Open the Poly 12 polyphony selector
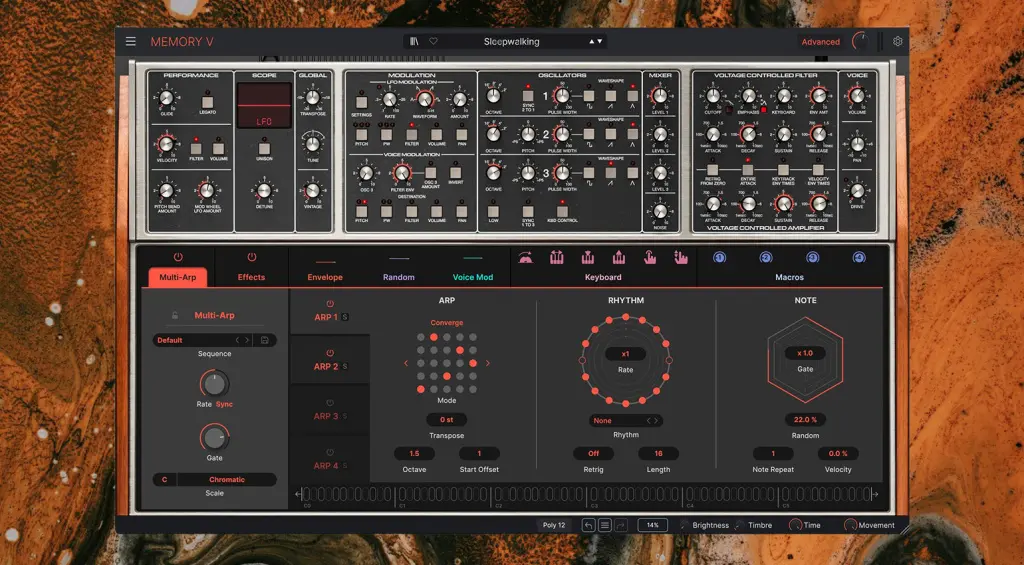 [x=554, y=525]
